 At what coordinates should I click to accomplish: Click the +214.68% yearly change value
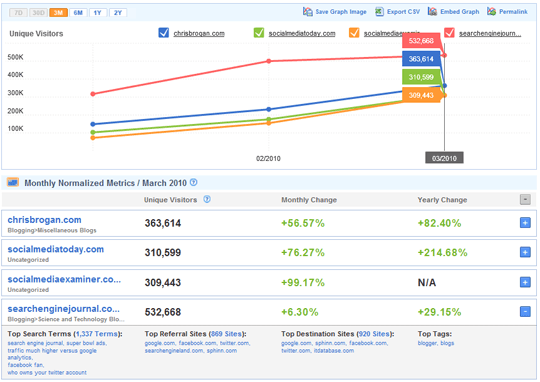coord(443,252)
